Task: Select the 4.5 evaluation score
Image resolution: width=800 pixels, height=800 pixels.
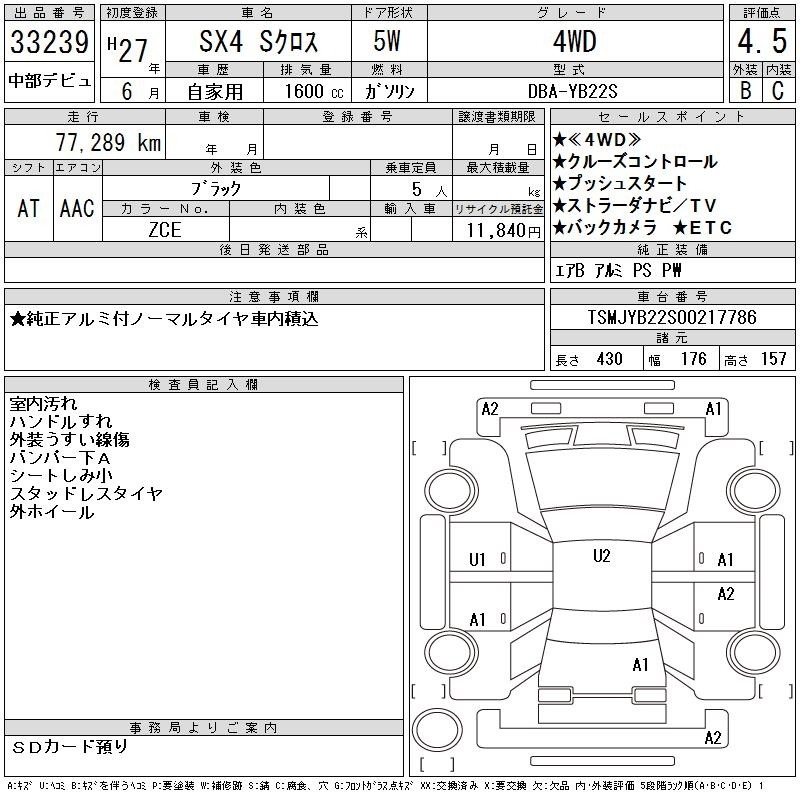Action: pyautogui.click(x=762, y=41)
